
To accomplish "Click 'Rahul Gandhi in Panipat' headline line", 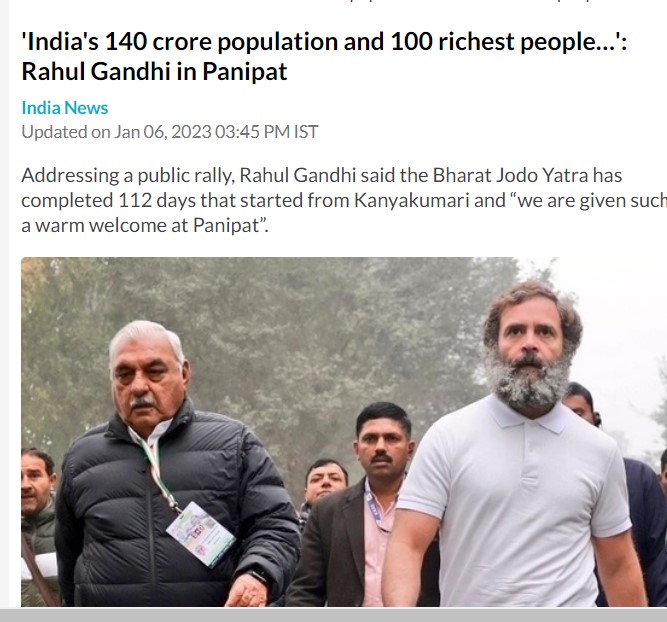I will point(154,72).
